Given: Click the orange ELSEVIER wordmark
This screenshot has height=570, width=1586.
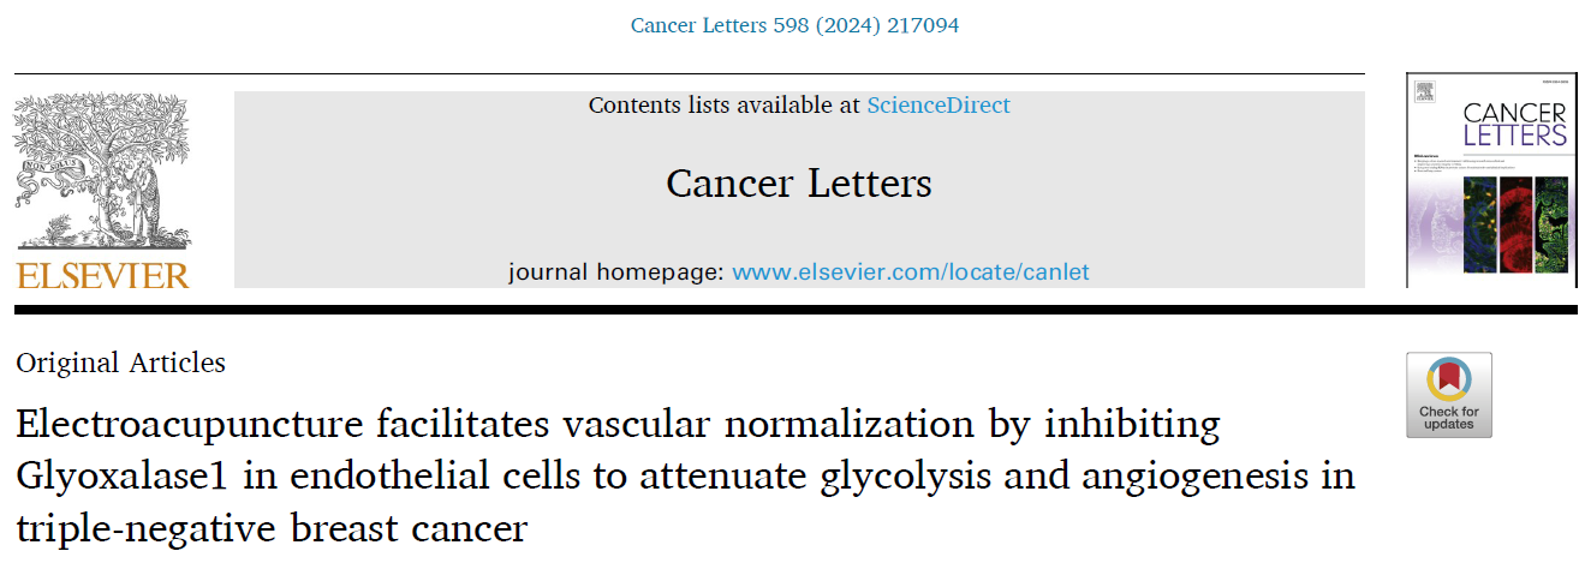Looking at the screenshot, I should (x=102, y=275).
